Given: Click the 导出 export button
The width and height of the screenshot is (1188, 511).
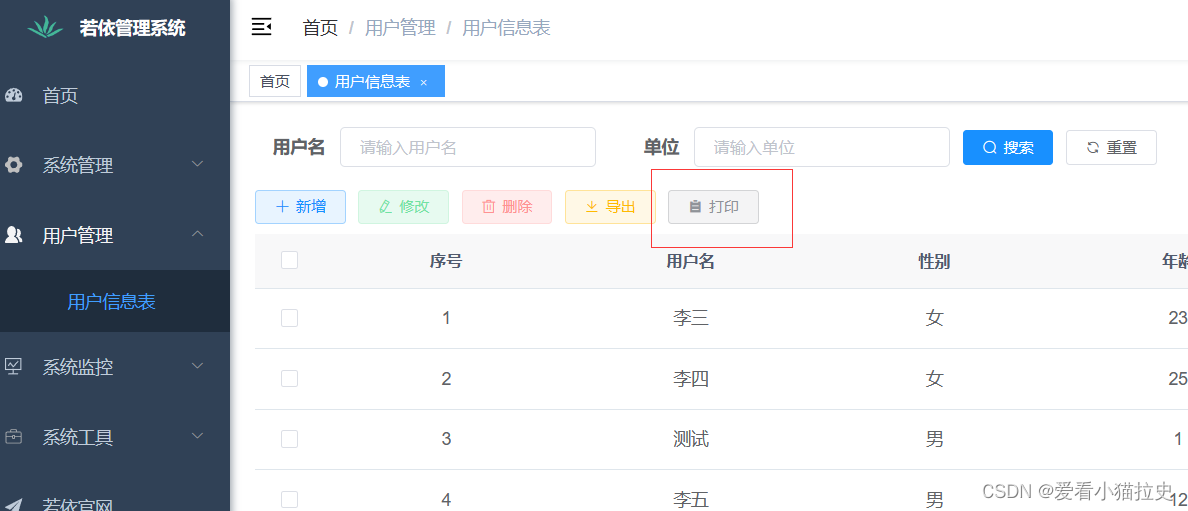Looking at the screenshot, I should [610, 207].
